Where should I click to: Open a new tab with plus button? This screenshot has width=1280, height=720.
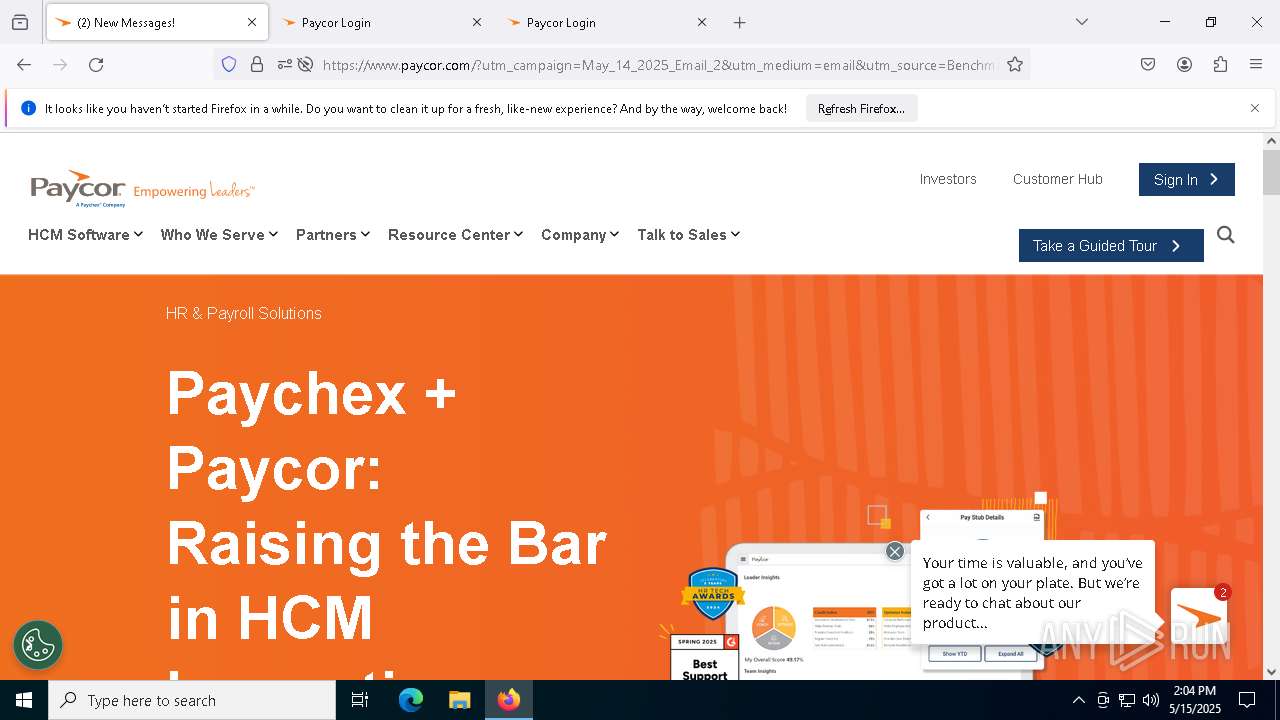pos(739,22)
